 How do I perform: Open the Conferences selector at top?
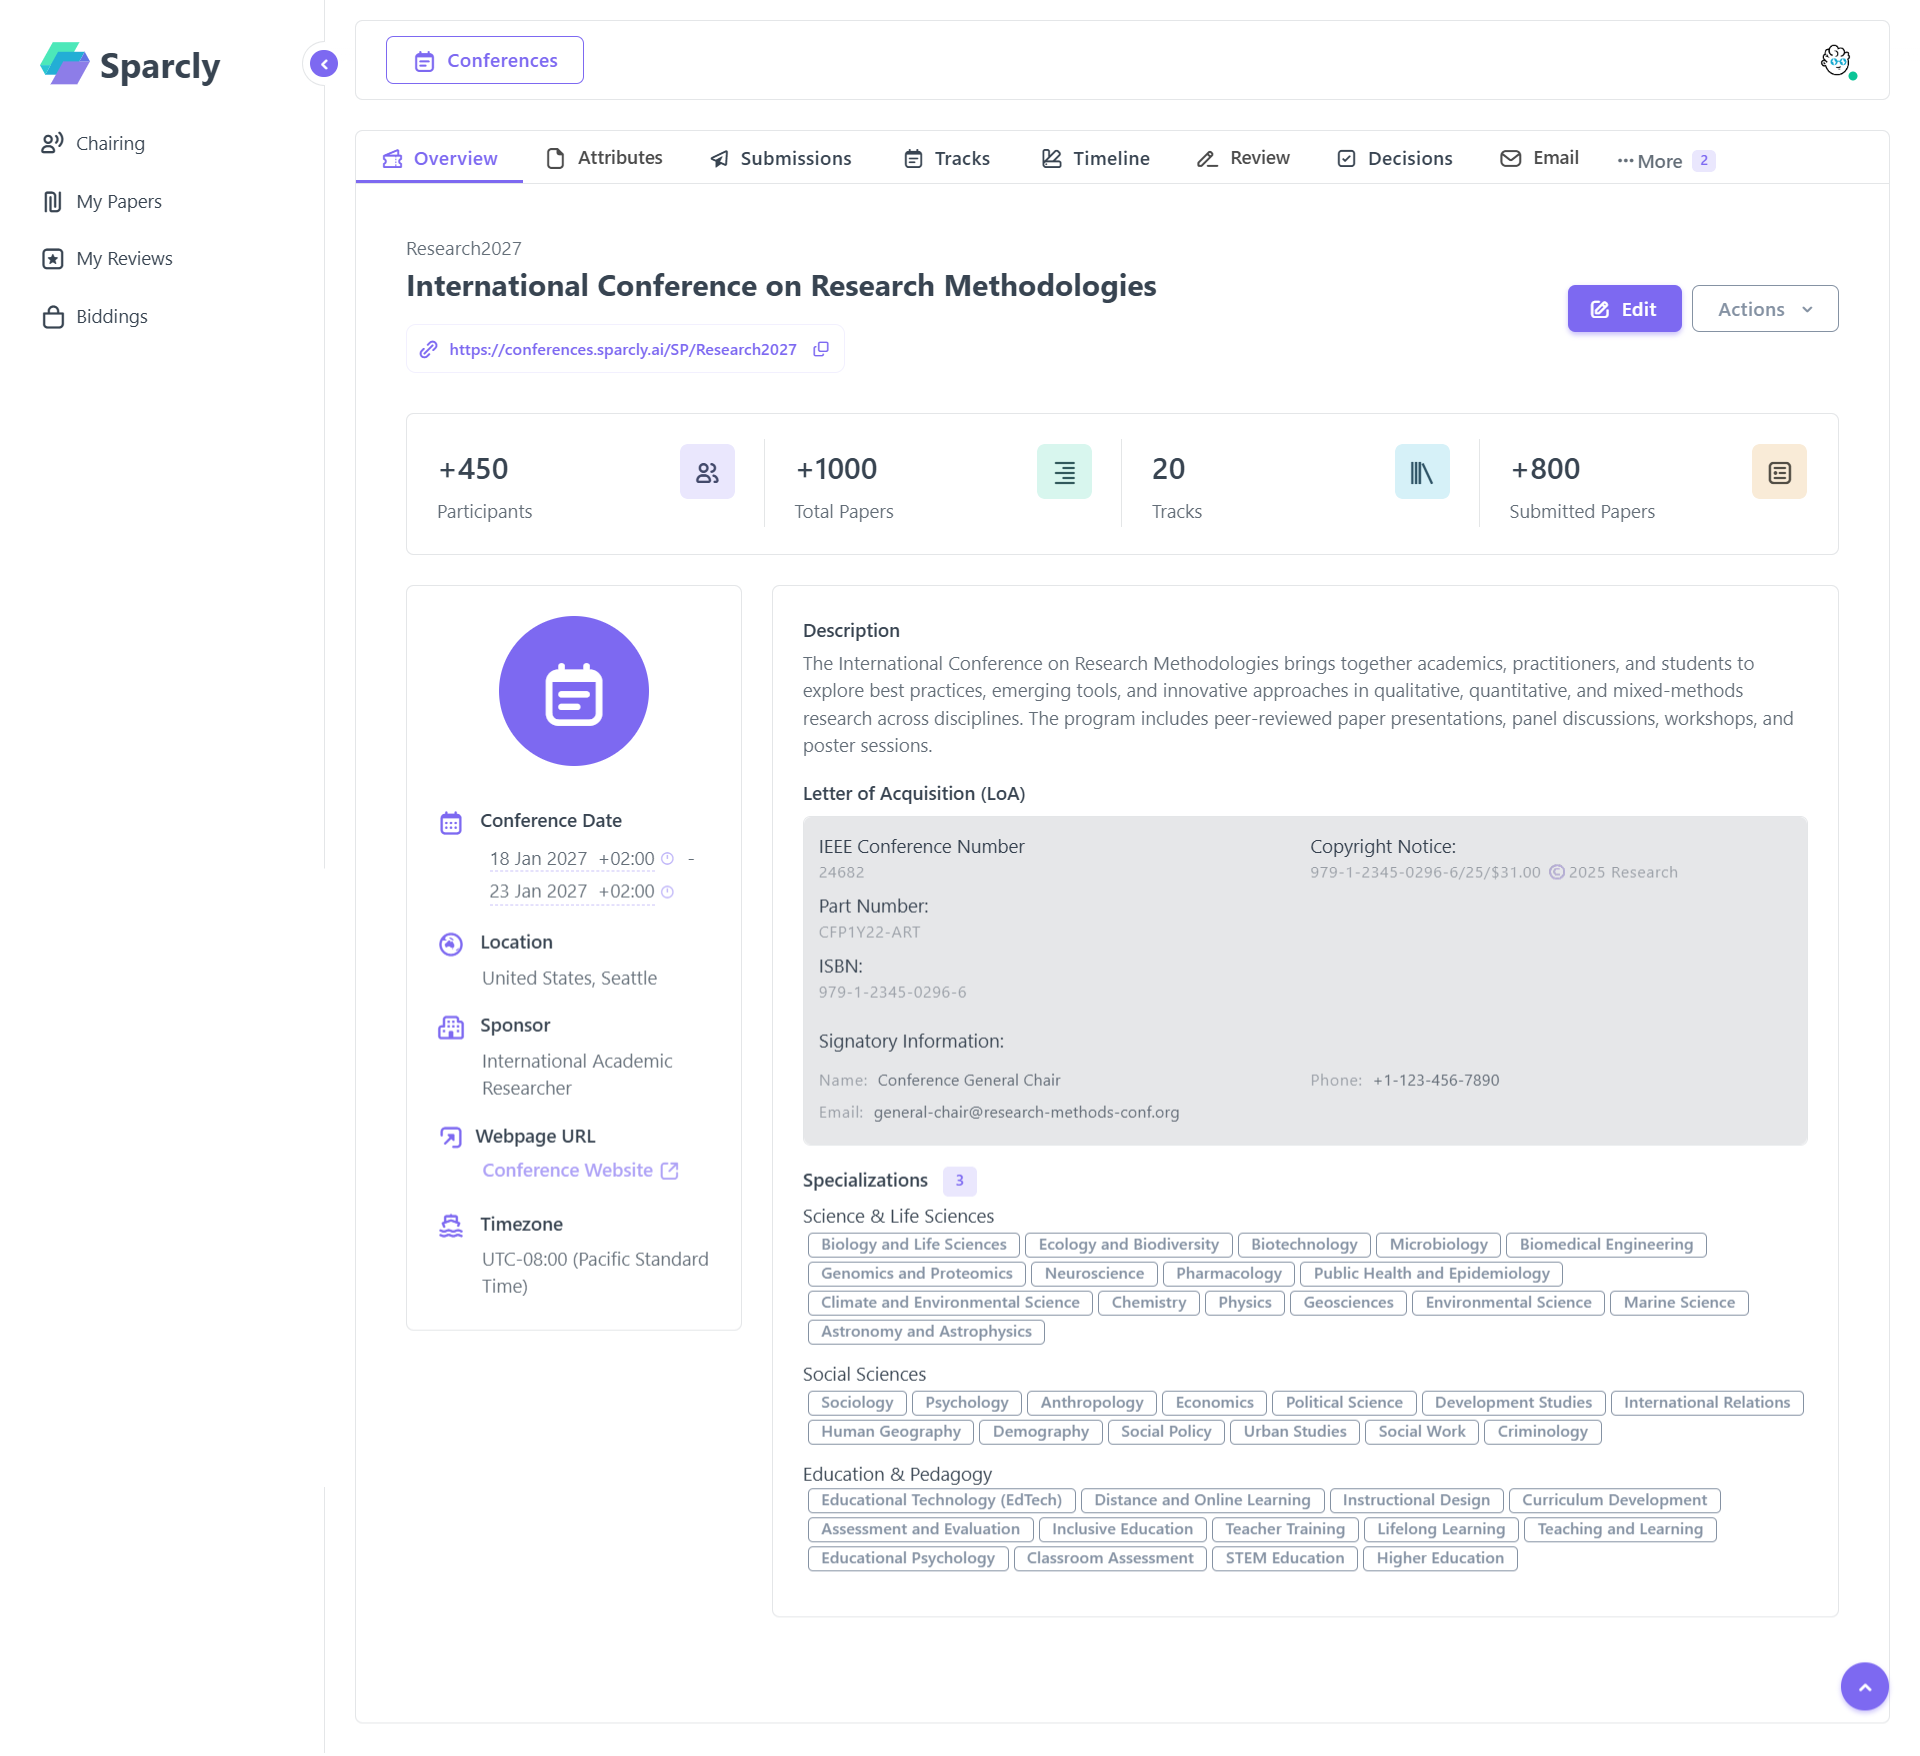point(485,60)
